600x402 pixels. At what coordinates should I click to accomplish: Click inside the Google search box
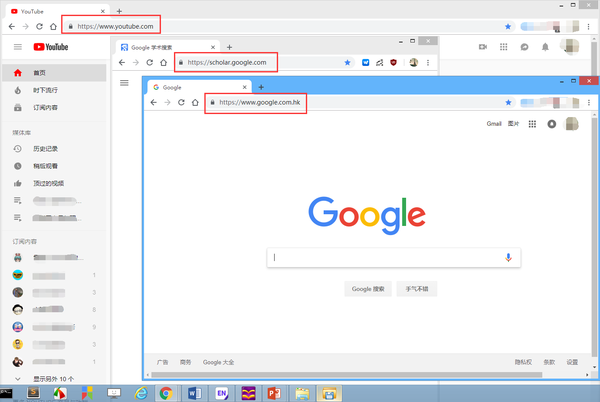coord(394,257)
